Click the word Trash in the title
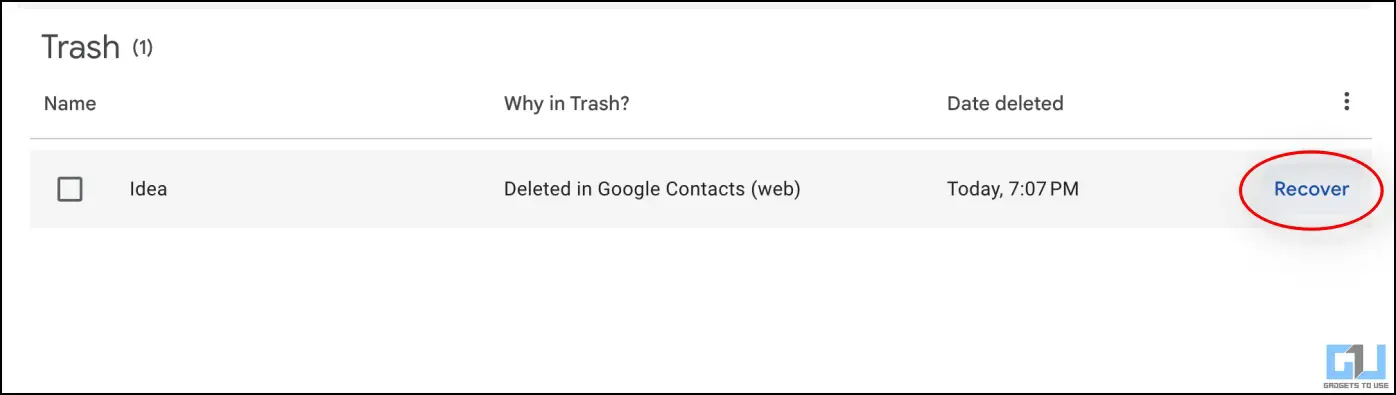Viewport: 1396px width, 395px height. (81, 47)
